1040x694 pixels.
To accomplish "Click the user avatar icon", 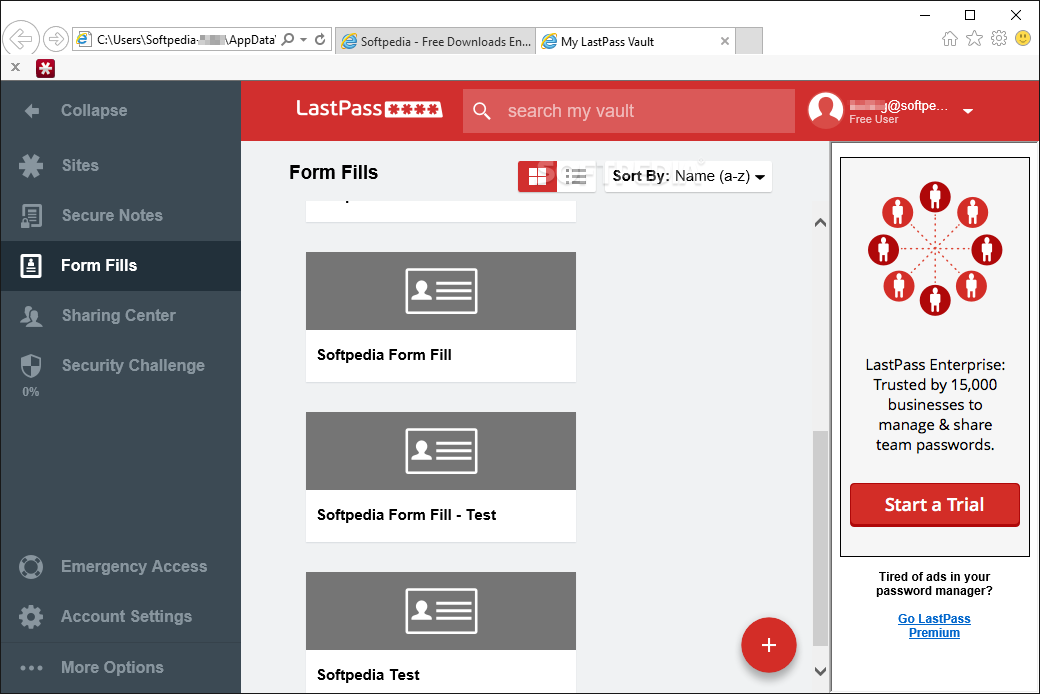I will pyautogui.click(x=826, y=110).
